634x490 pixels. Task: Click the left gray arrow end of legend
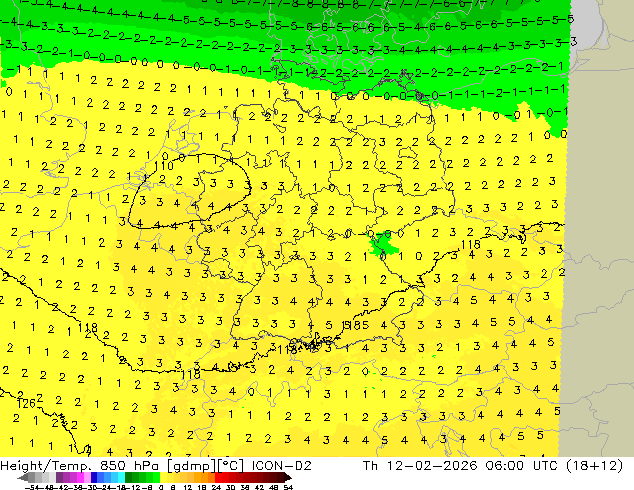(x=23, y=478)
